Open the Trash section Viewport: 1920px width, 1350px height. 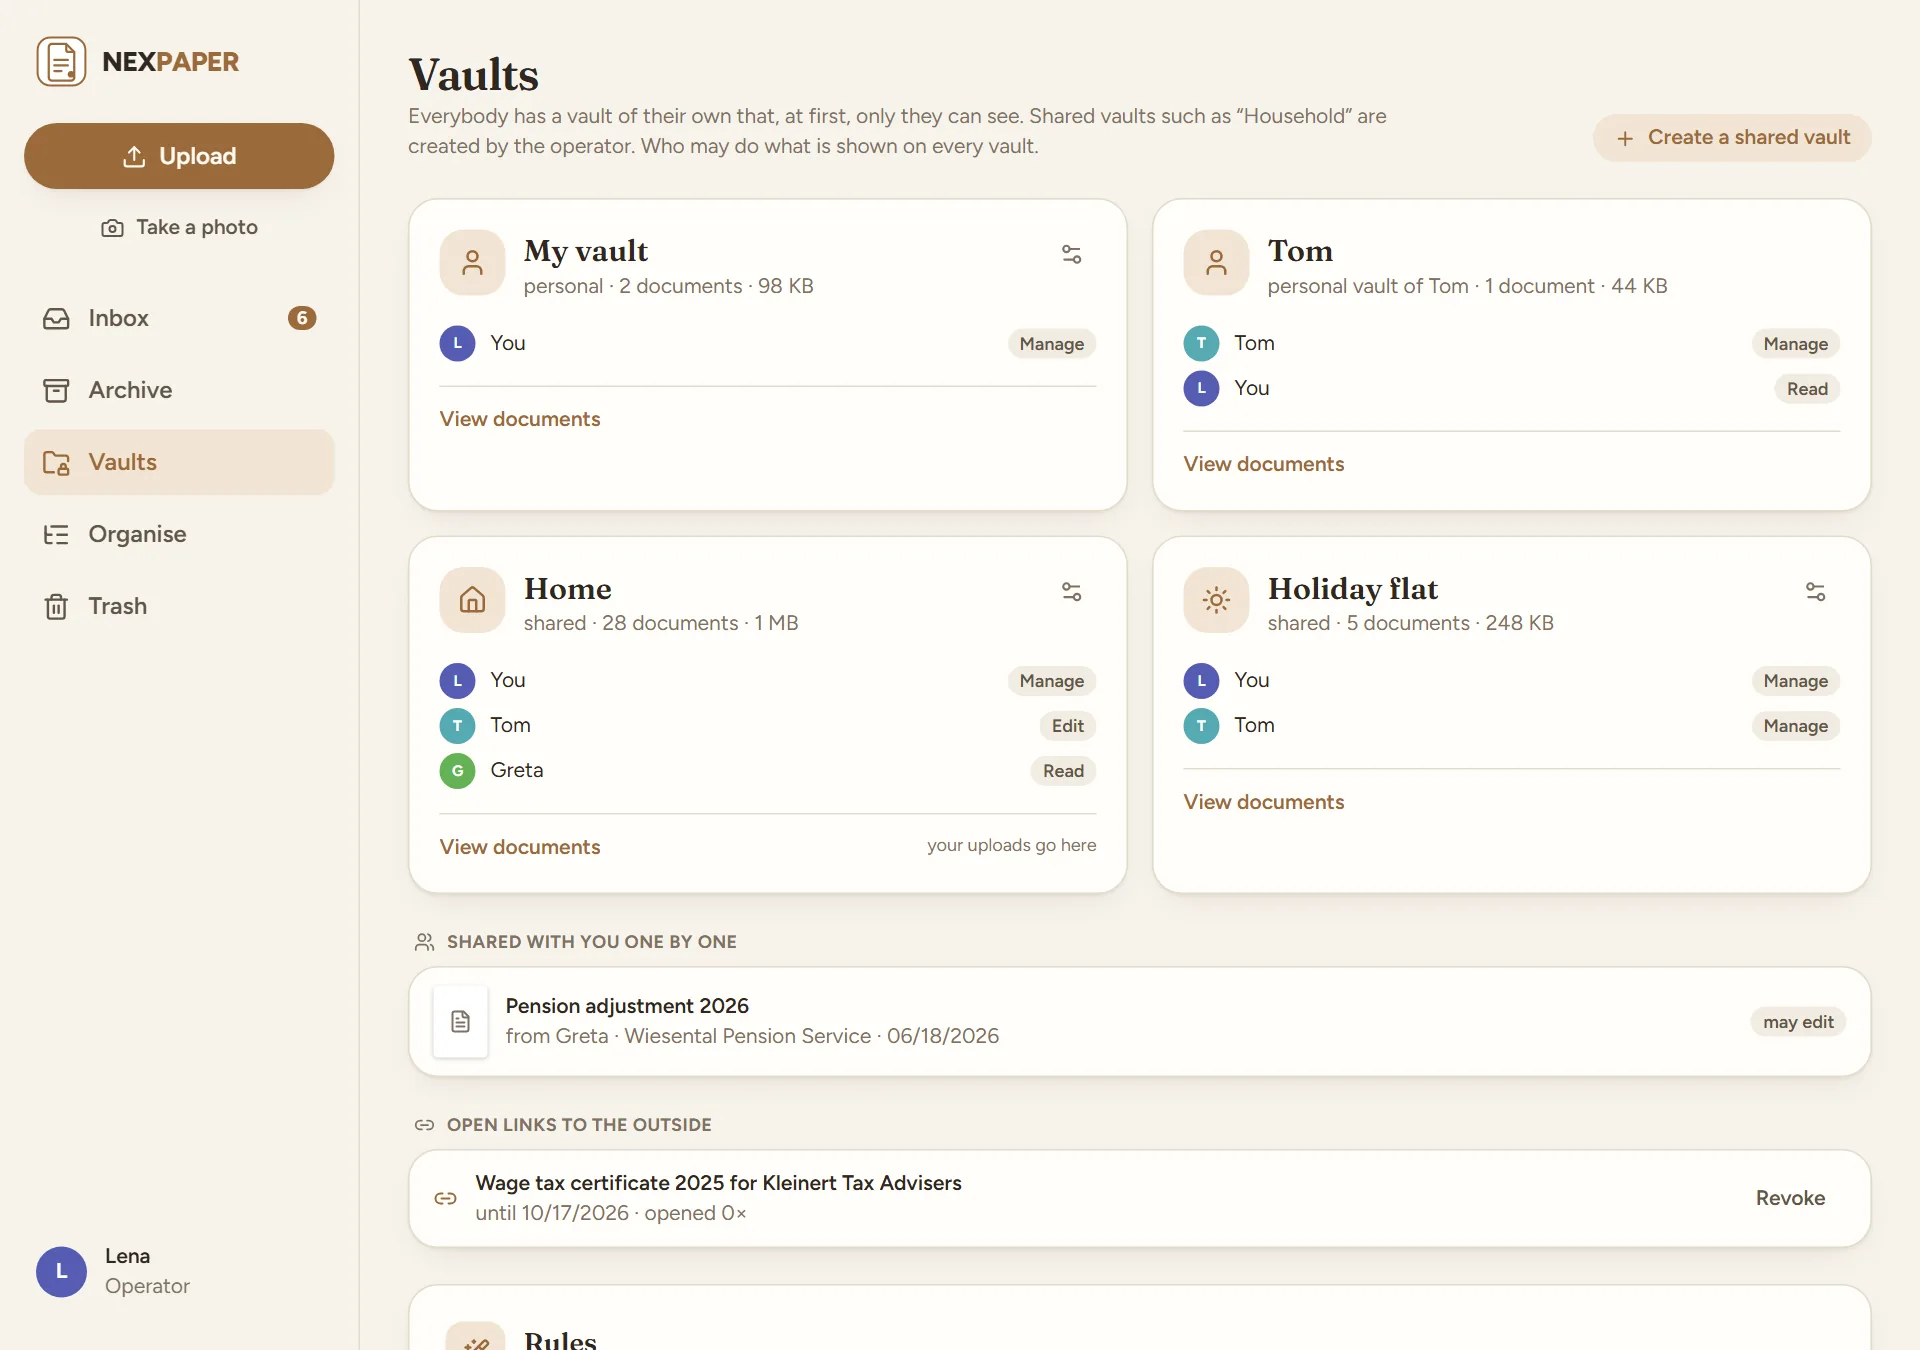[179, 606]
